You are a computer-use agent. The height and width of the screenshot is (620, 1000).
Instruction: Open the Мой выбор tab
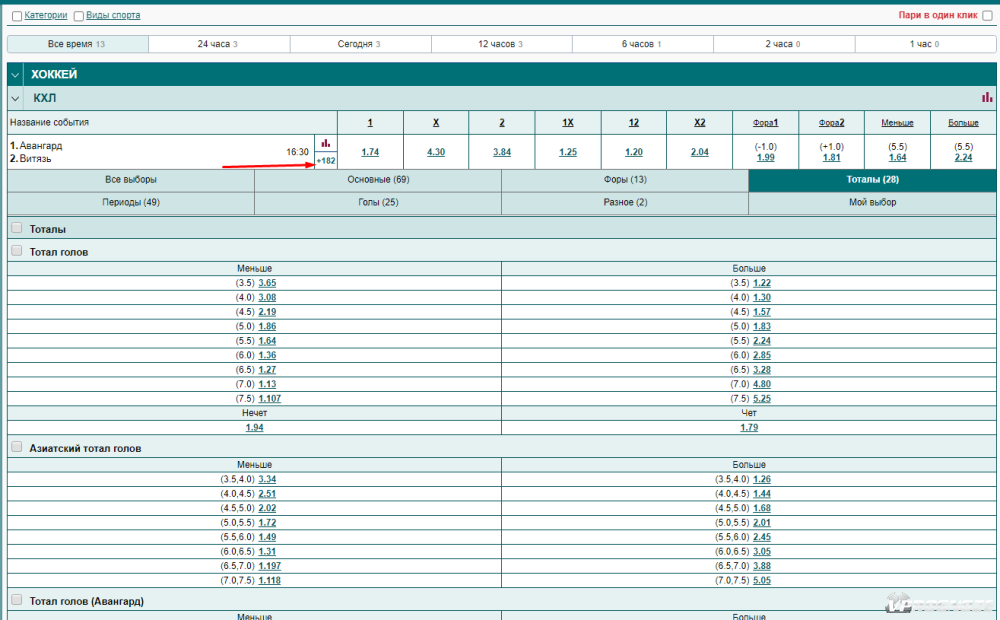(873, 202)
